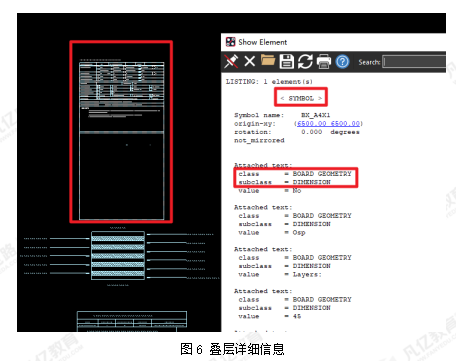The image size is (456, 361).
Task: Print the element listing with printer icon
Action: 324,62
